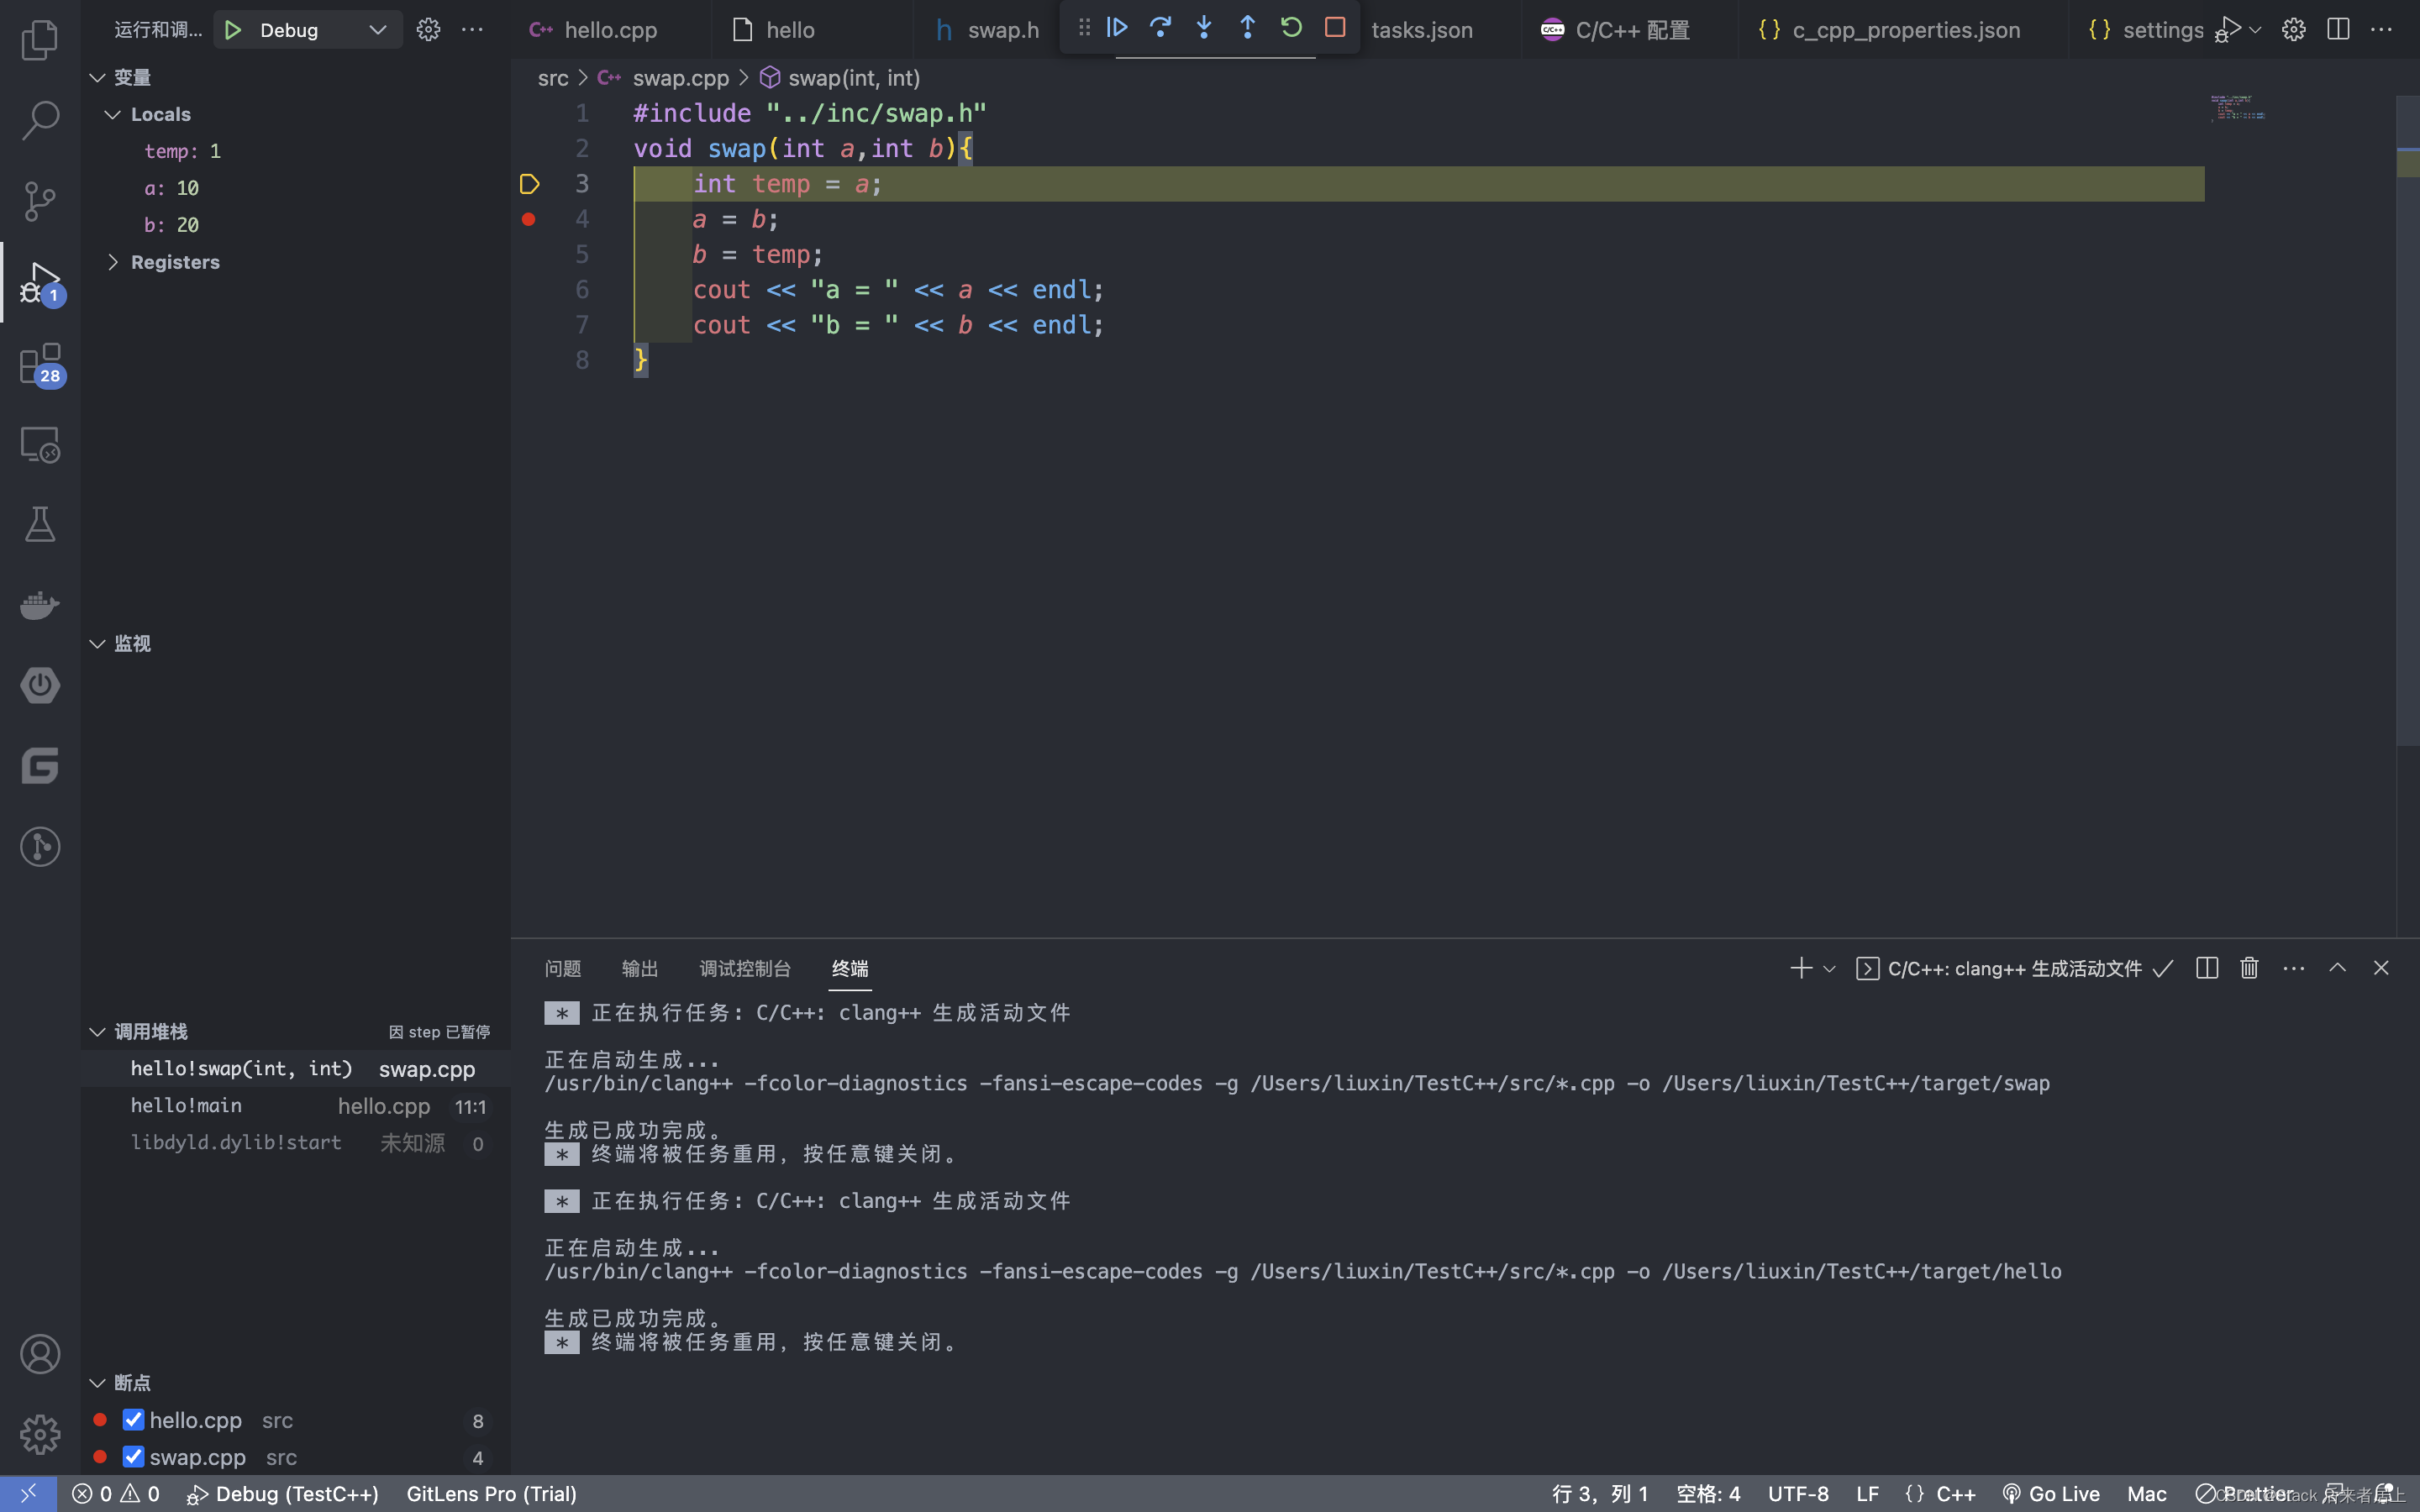Stop the debug session
The height and width of the screenshot is (1512, 2420).
click(x=1335, y=28)
